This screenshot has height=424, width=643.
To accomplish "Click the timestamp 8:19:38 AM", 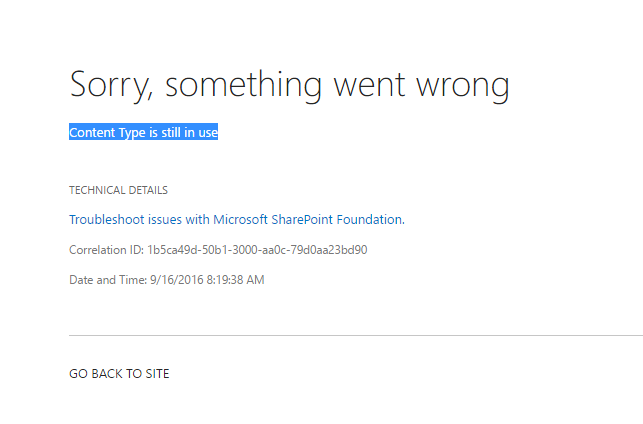I will click(235, 280).
